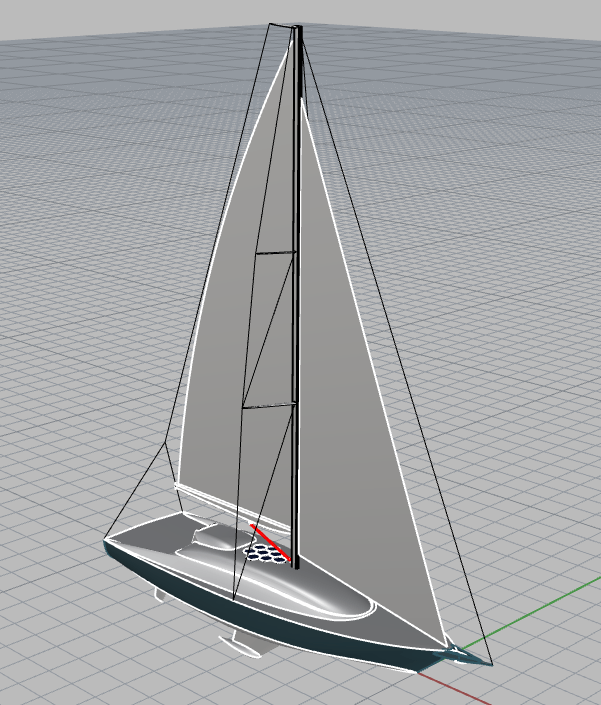Click the pointed bow tip of the boat
Screen dimensions: 601x705
pos(487,661)
